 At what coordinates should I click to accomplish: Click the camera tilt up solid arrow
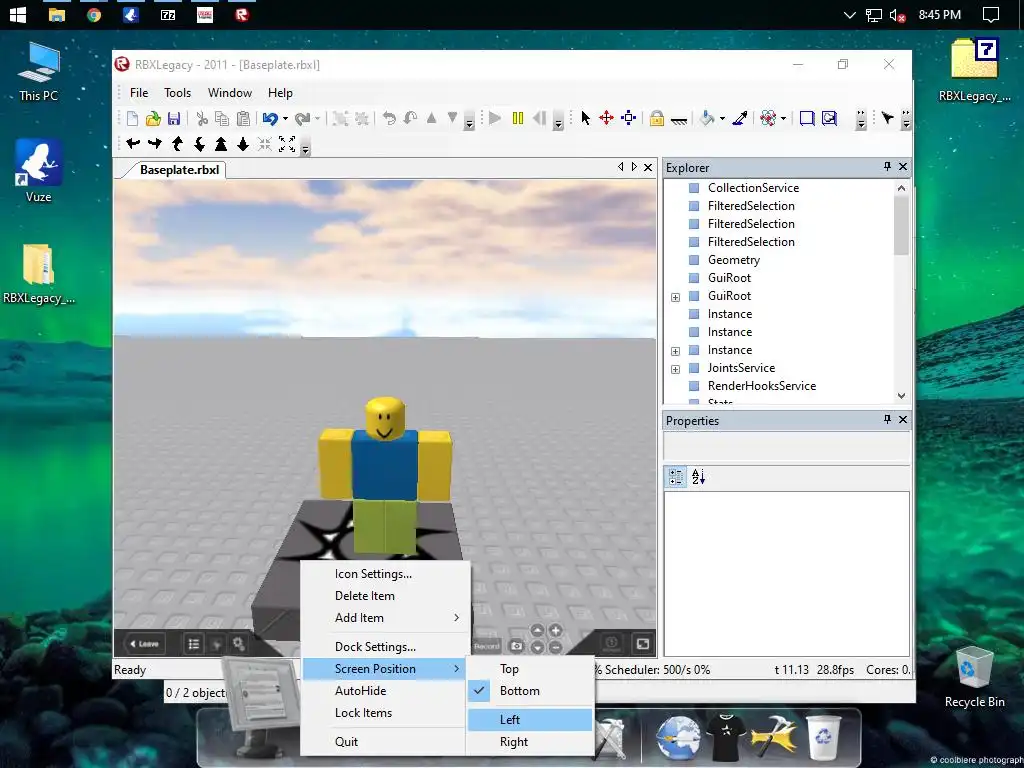tap(221, 144)
